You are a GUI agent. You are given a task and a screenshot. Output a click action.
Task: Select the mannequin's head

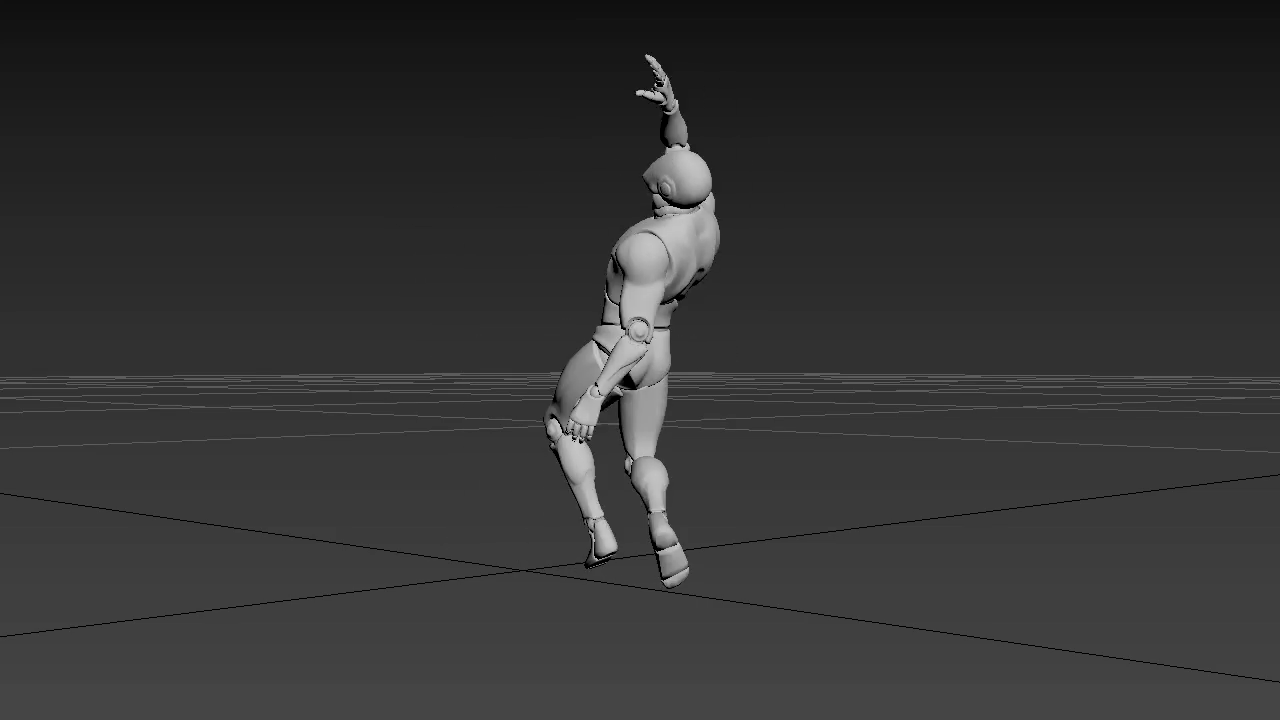pos(678,180)
